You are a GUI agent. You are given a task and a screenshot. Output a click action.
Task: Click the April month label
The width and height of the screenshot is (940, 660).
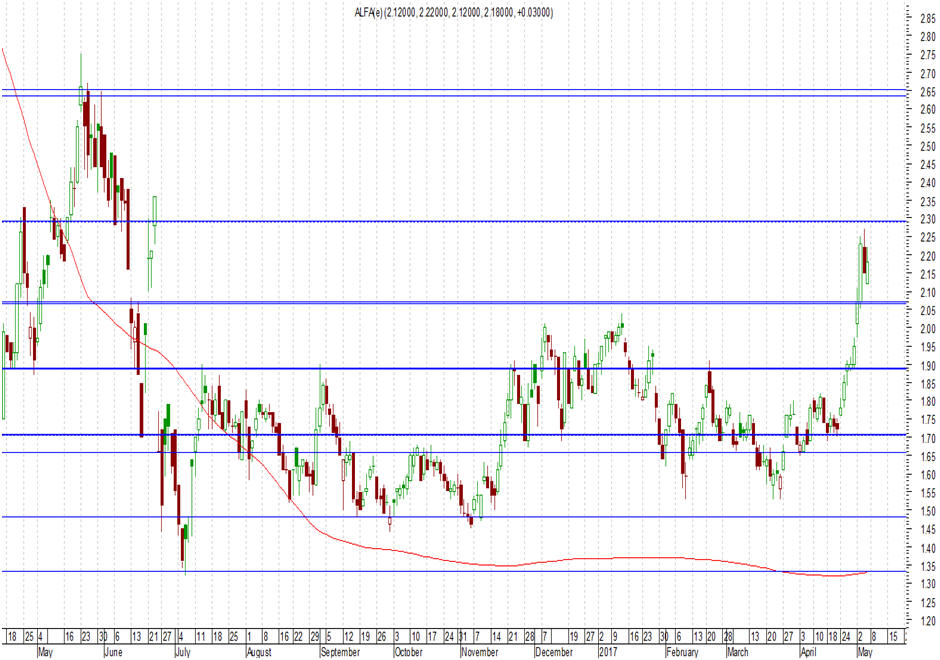(809, 652)
